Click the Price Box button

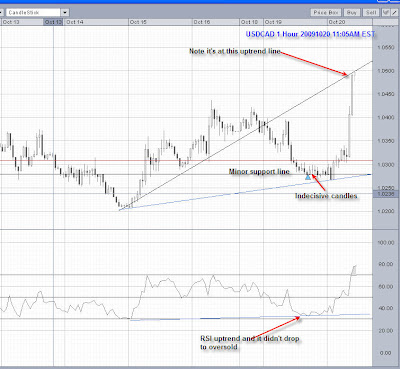coord(326,13)
